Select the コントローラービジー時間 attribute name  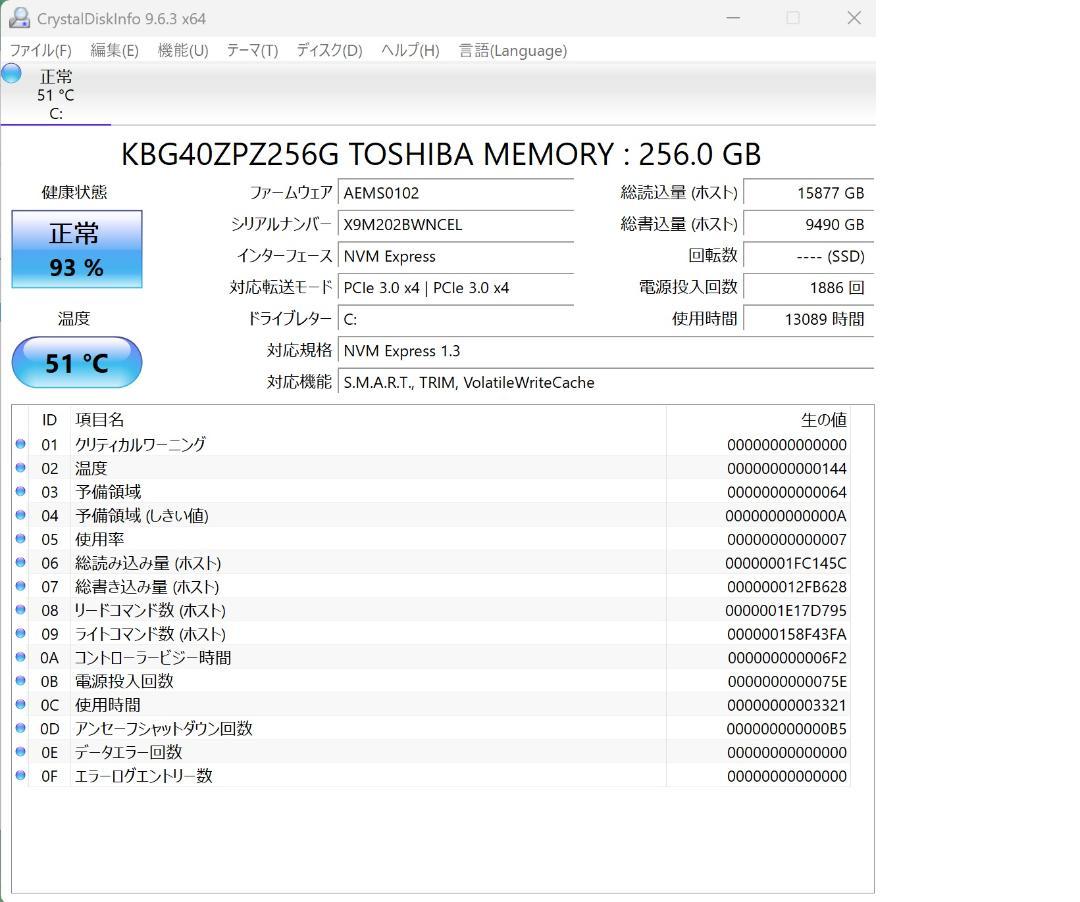(153, 658)
